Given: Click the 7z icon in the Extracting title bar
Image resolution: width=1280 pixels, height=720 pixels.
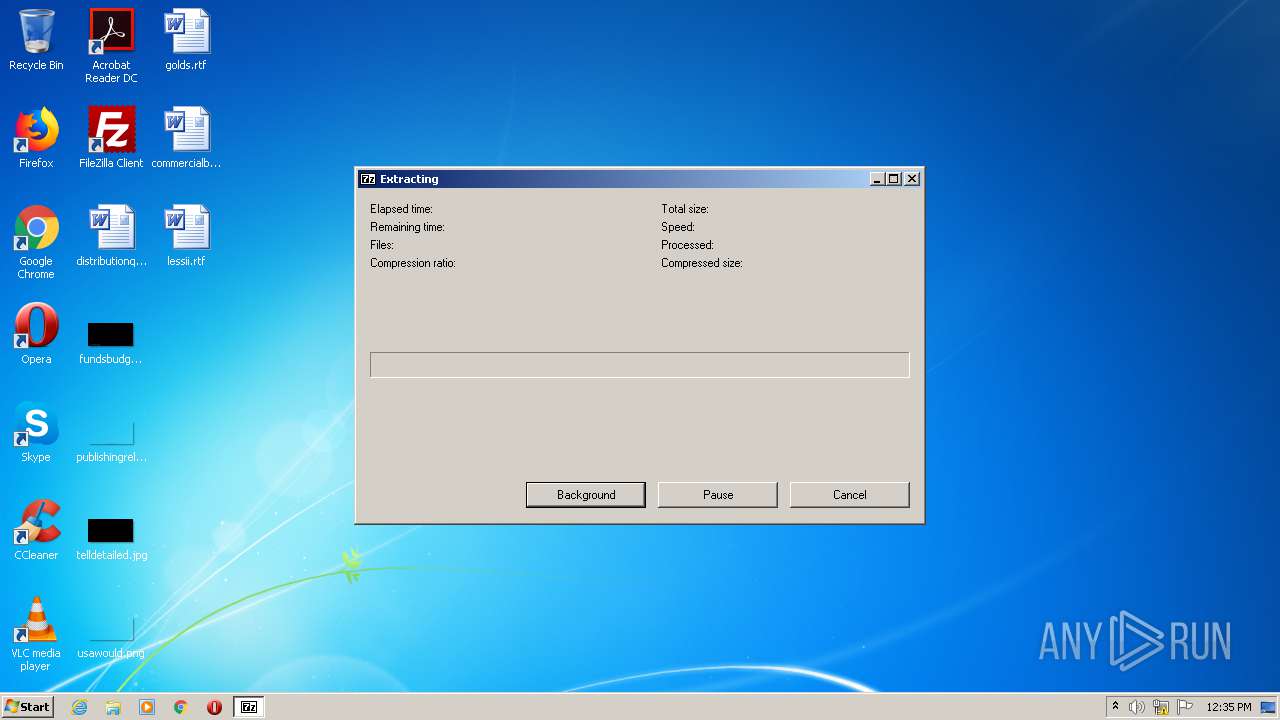Looking at the screenshot, I should click(x=368, y=179).
